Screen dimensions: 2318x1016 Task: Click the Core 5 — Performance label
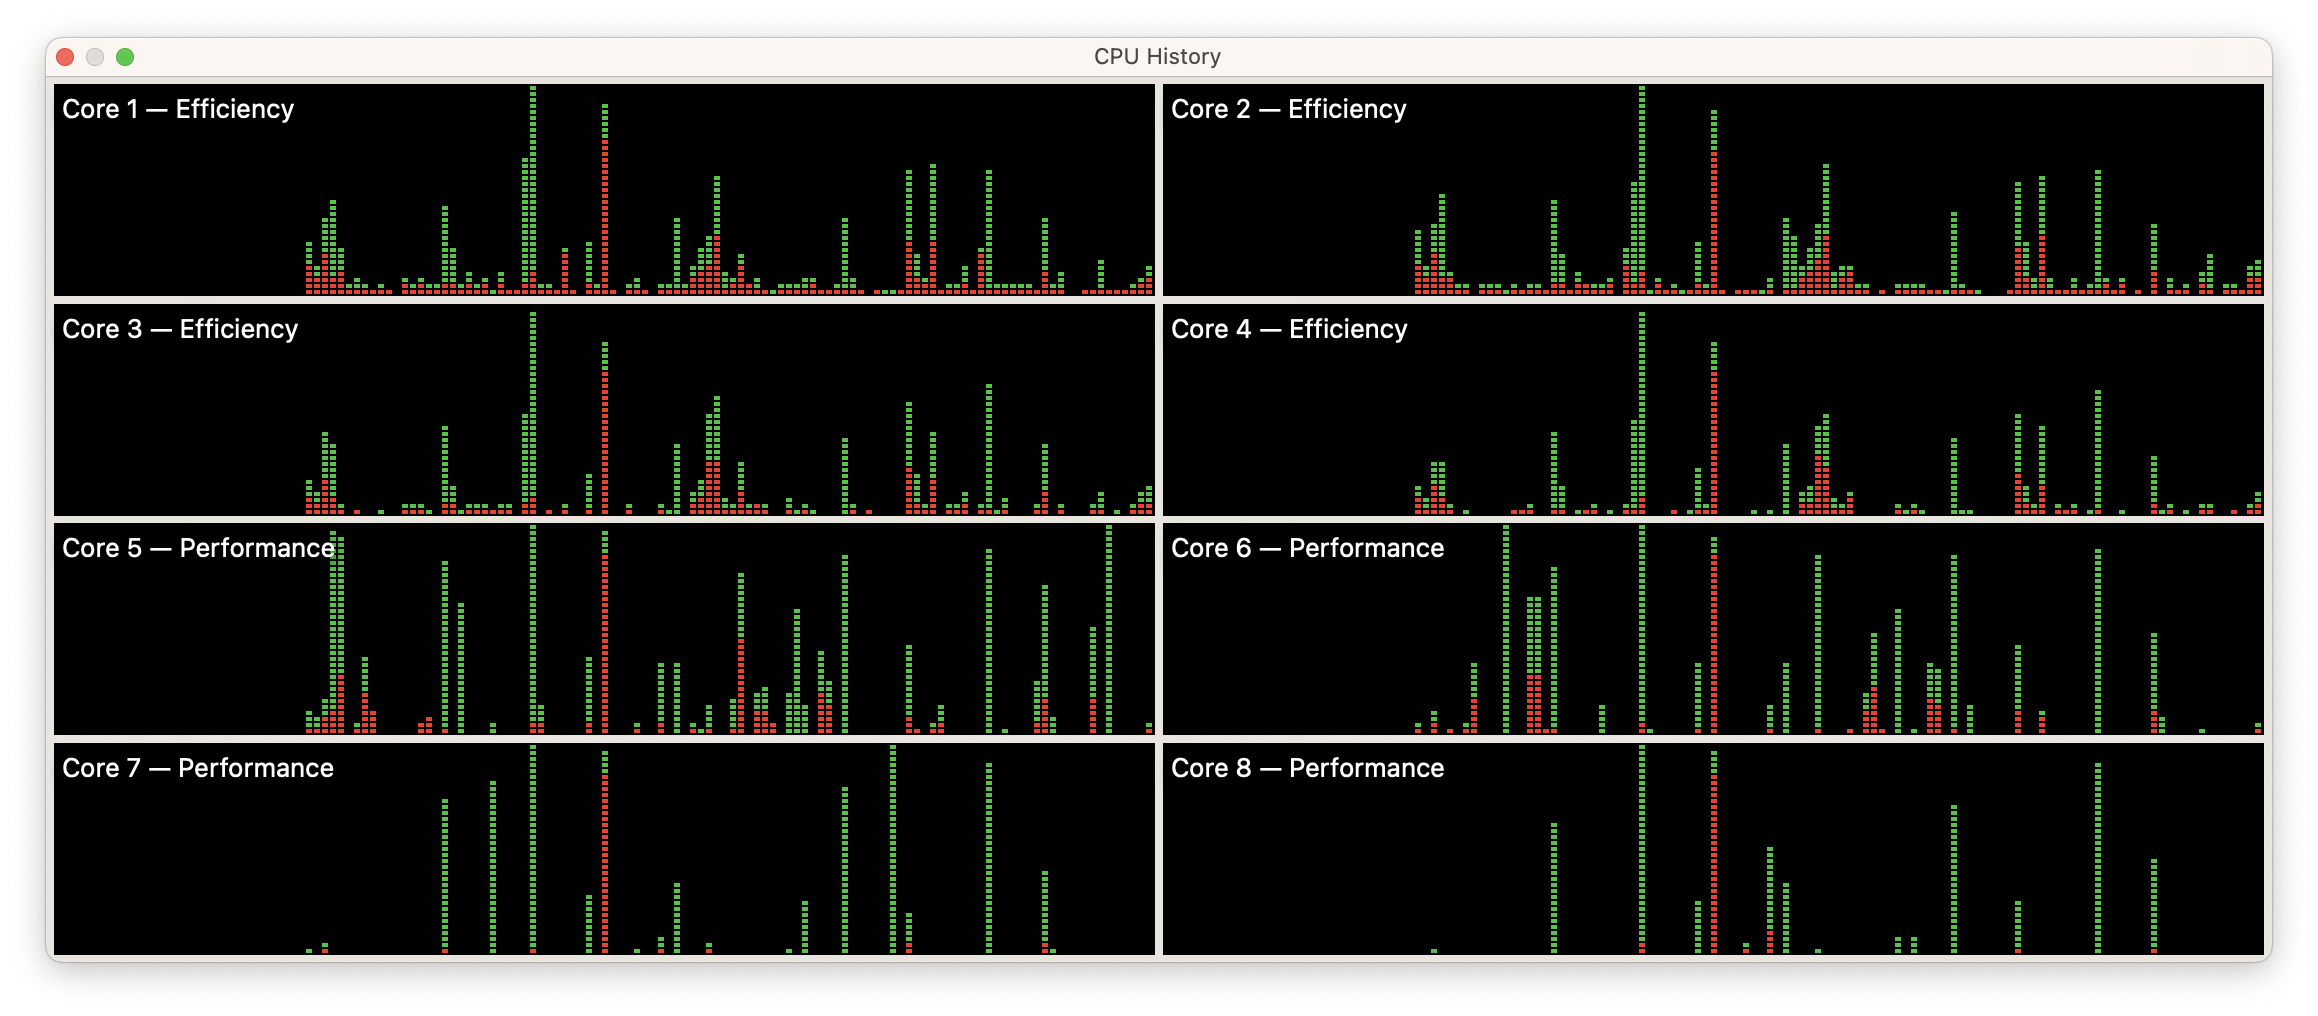tap(198, 548)
